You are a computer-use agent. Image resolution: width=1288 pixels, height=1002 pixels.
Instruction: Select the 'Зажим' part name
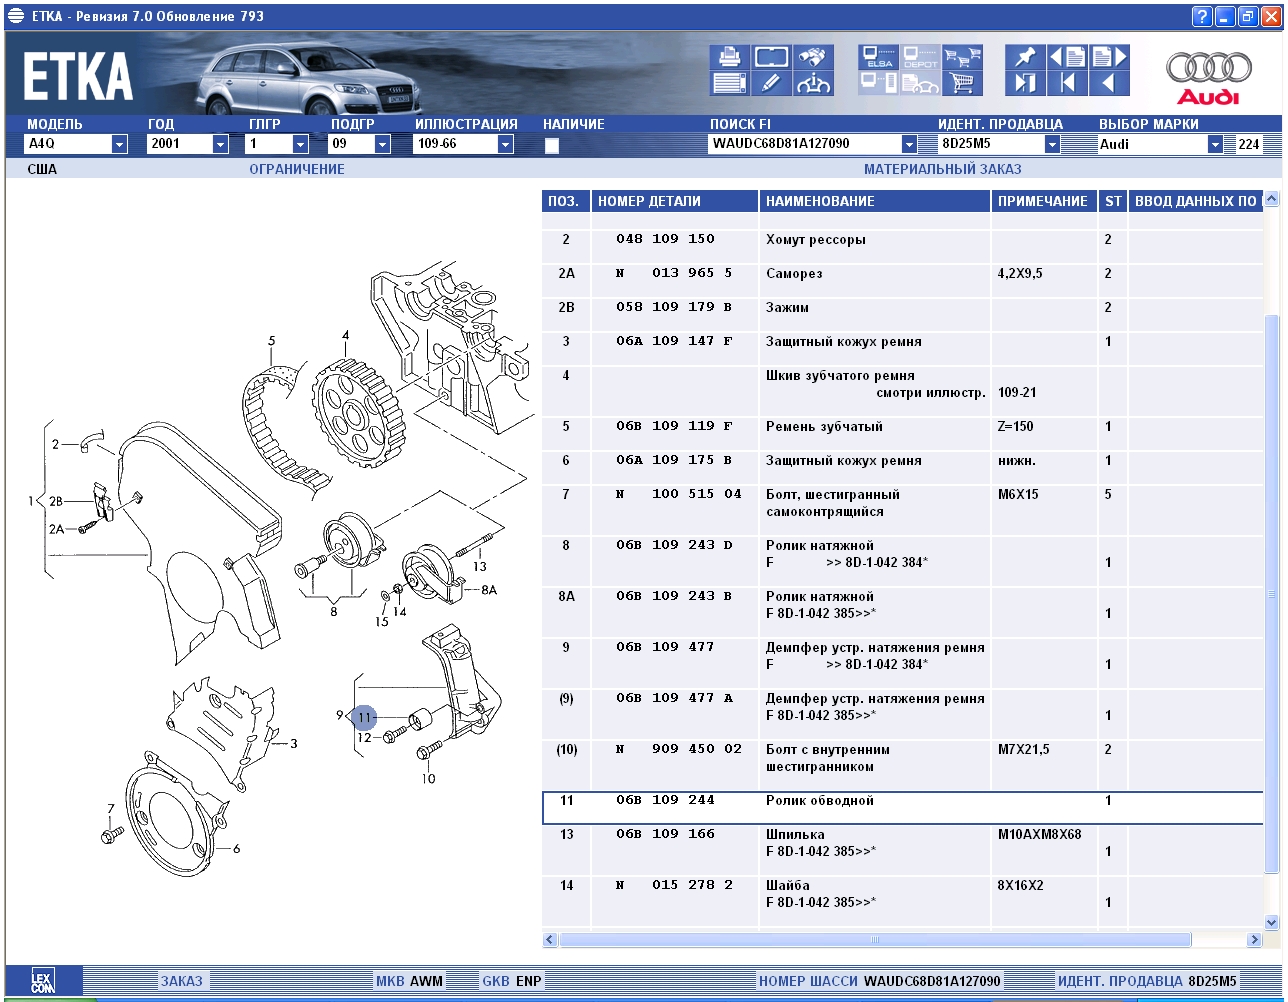787,307
